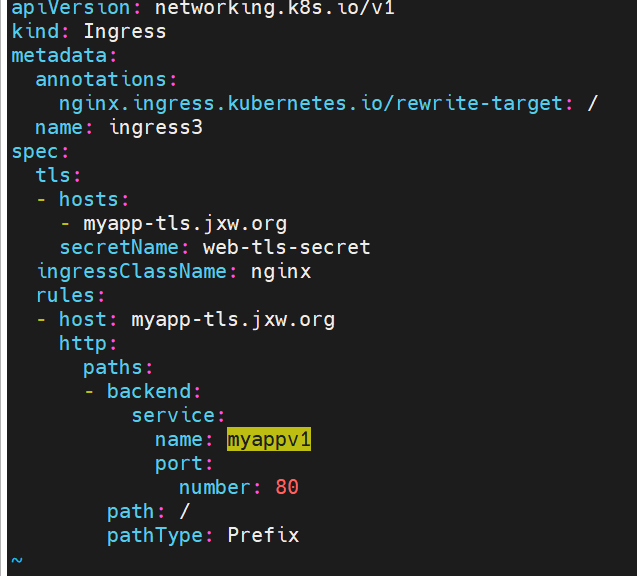Click the 'rules' key
Screen dimensions: 637x576
pos(65,295)
